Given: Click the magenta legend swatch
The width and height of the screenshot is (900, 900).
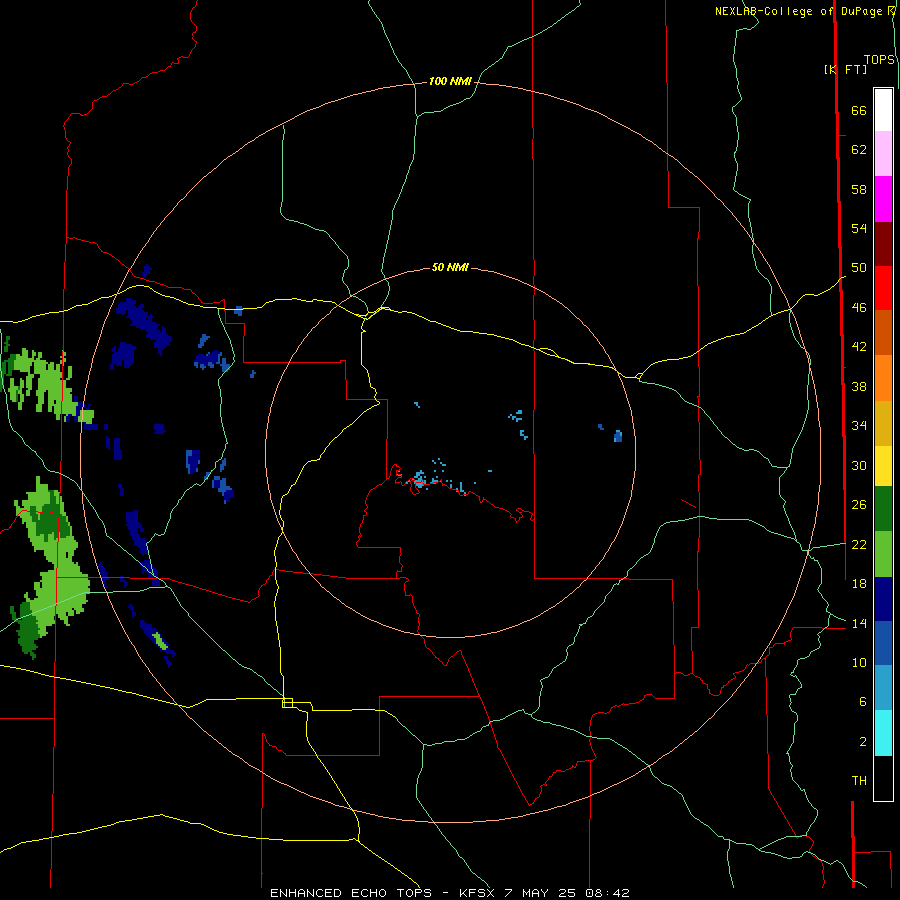Looking at the screenshot, I should pyautogui.click(x=883, y=199).
